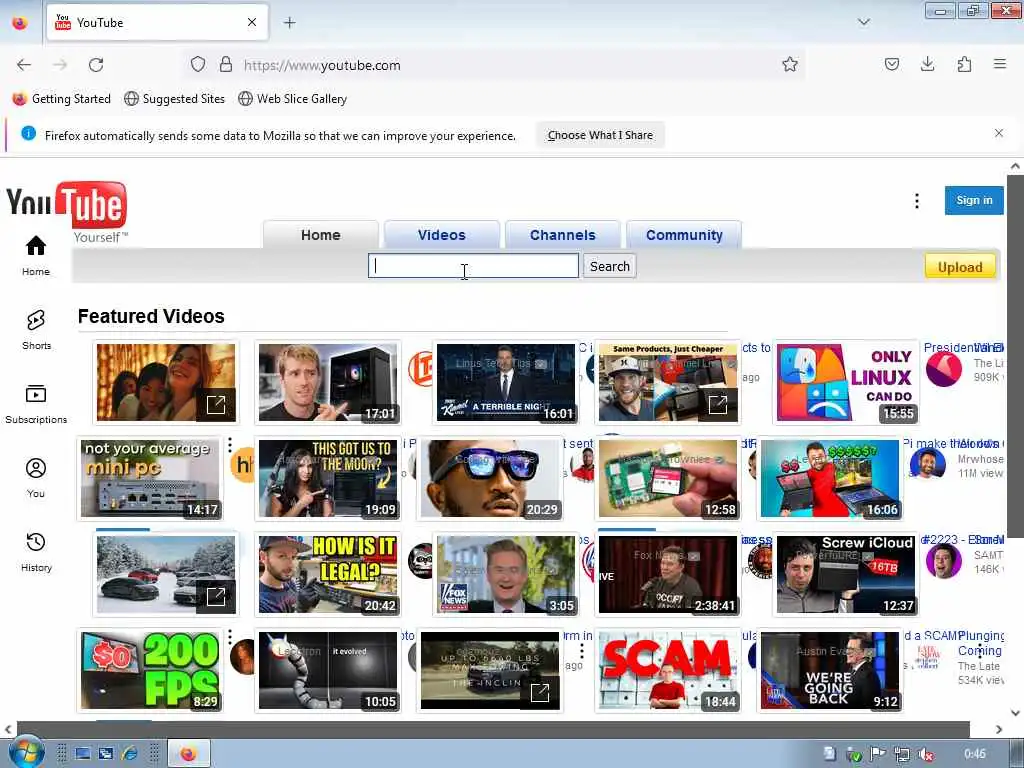Open the Downloads arrow icon
Screen dimensions: 1024x768
click(x=927, y=64)
